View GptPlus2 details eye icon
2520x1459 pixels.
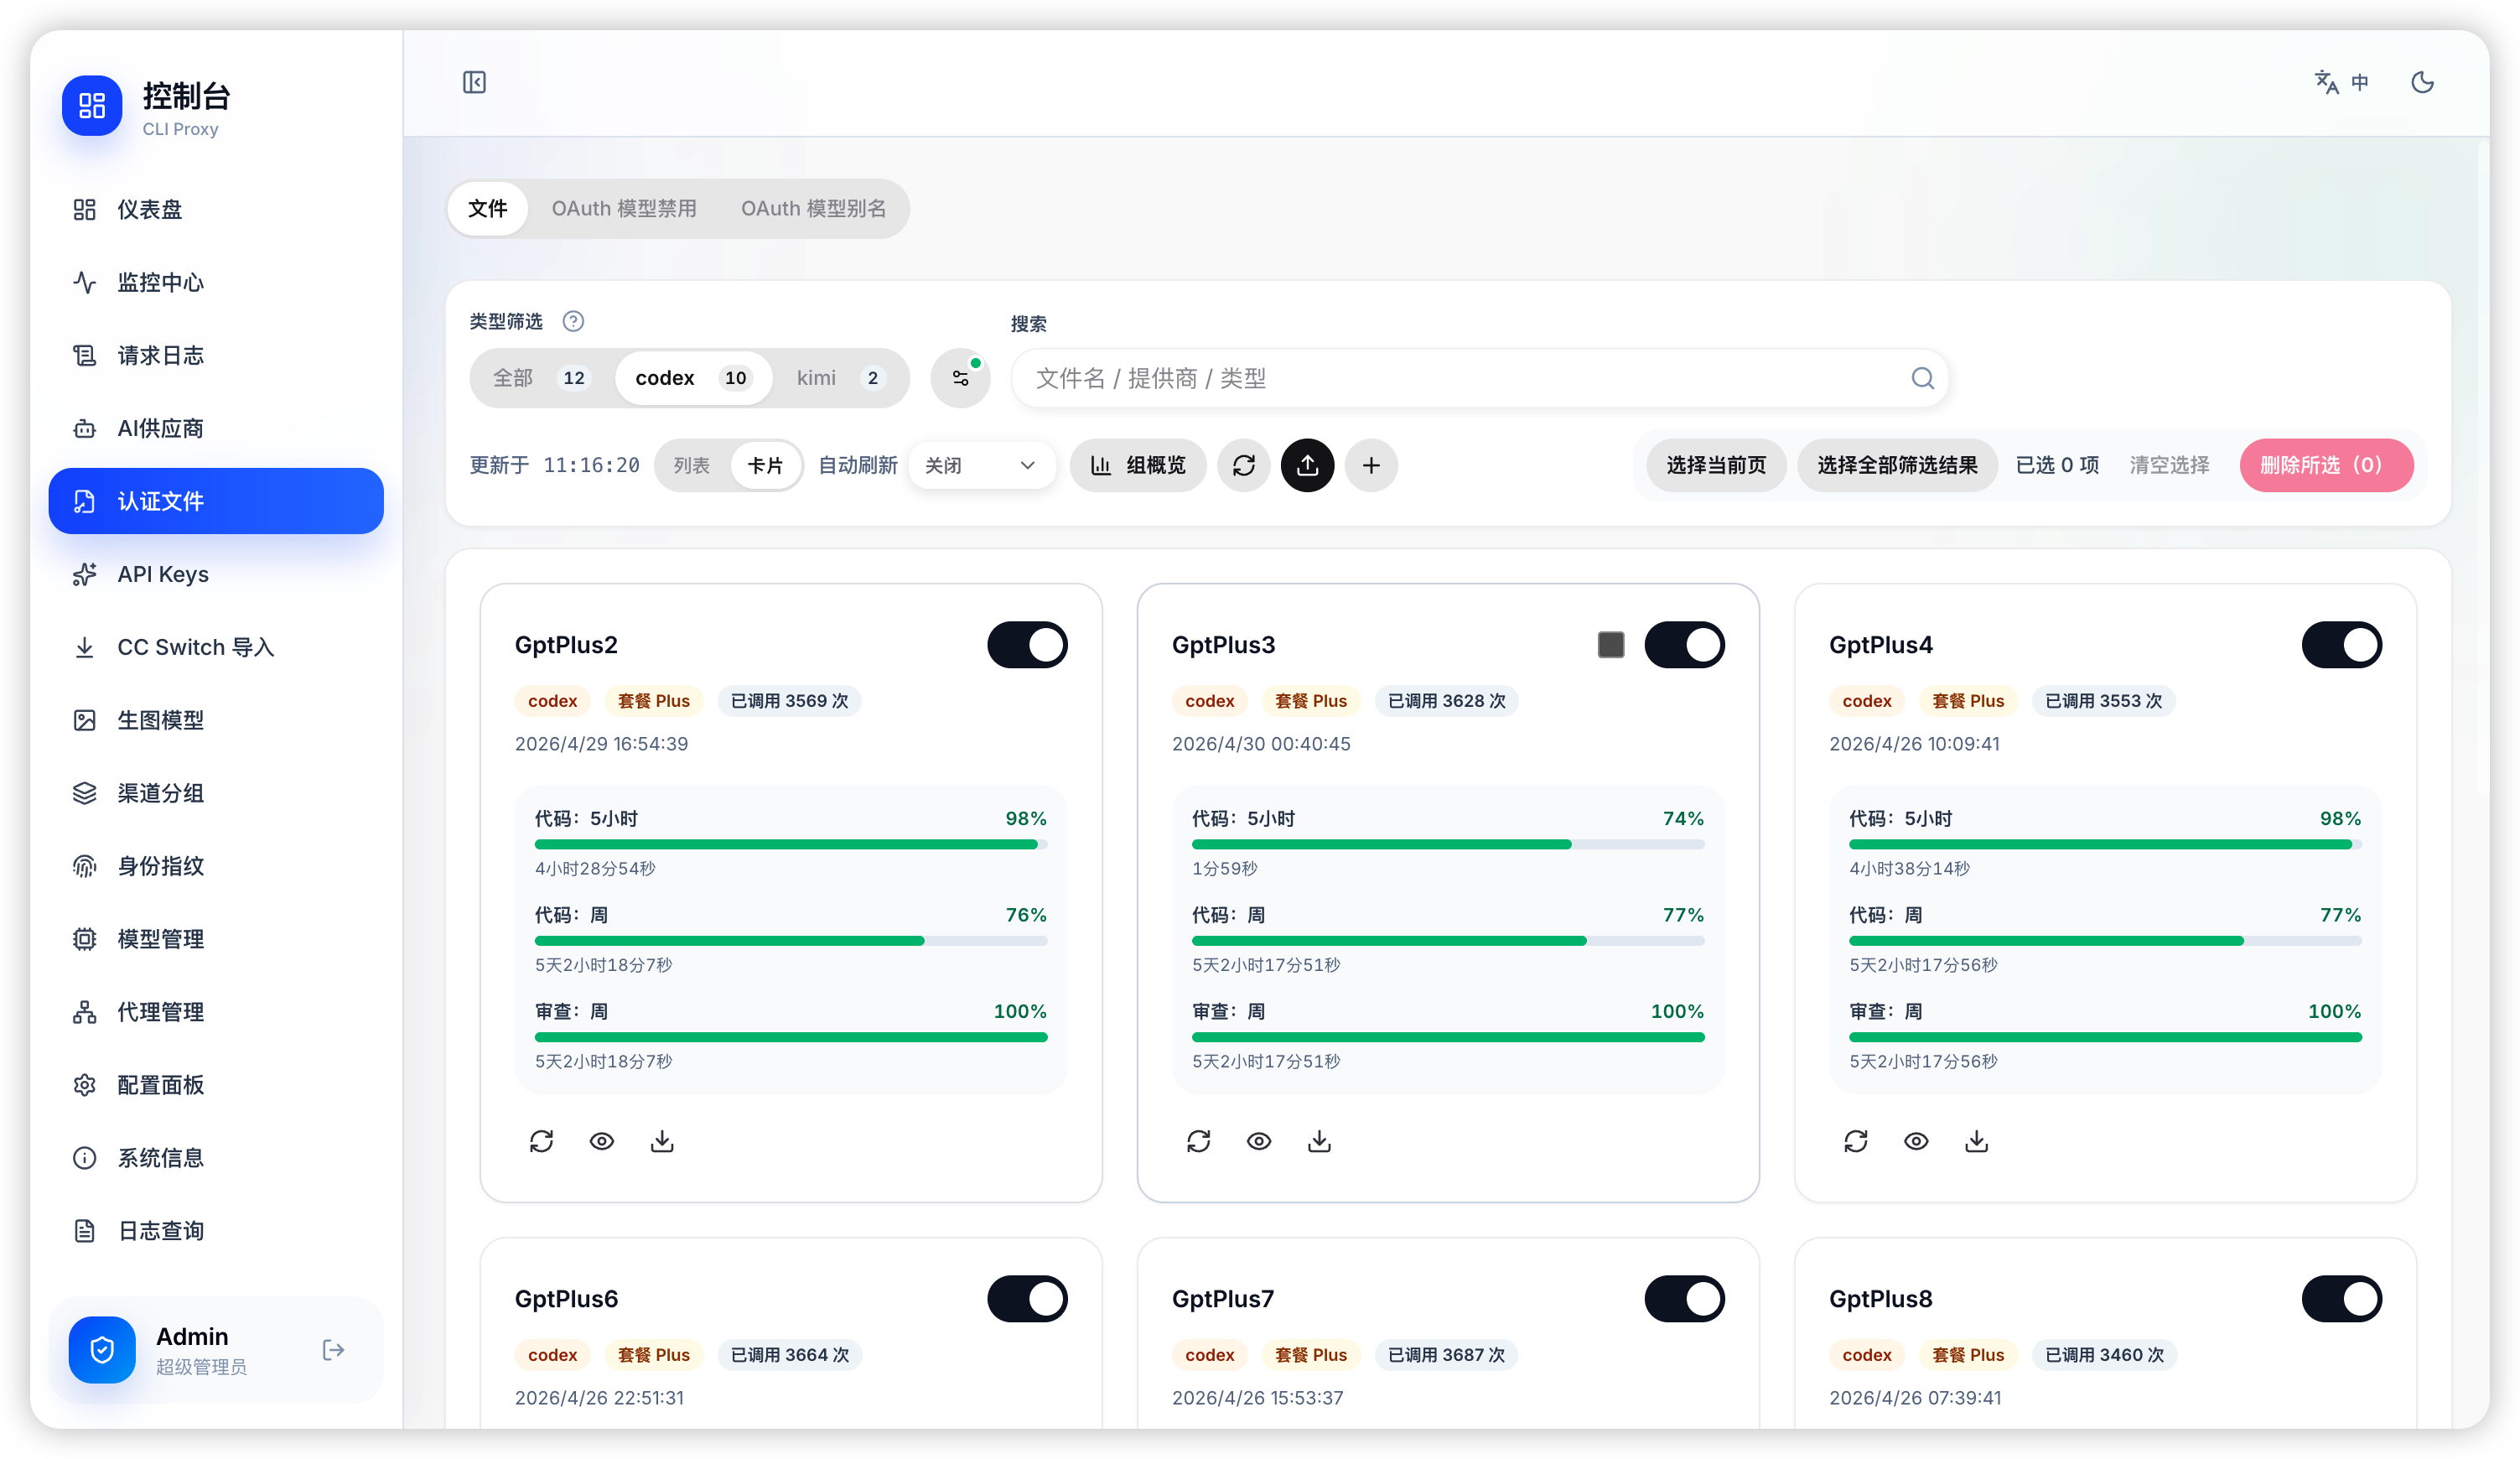[601, 1141]
